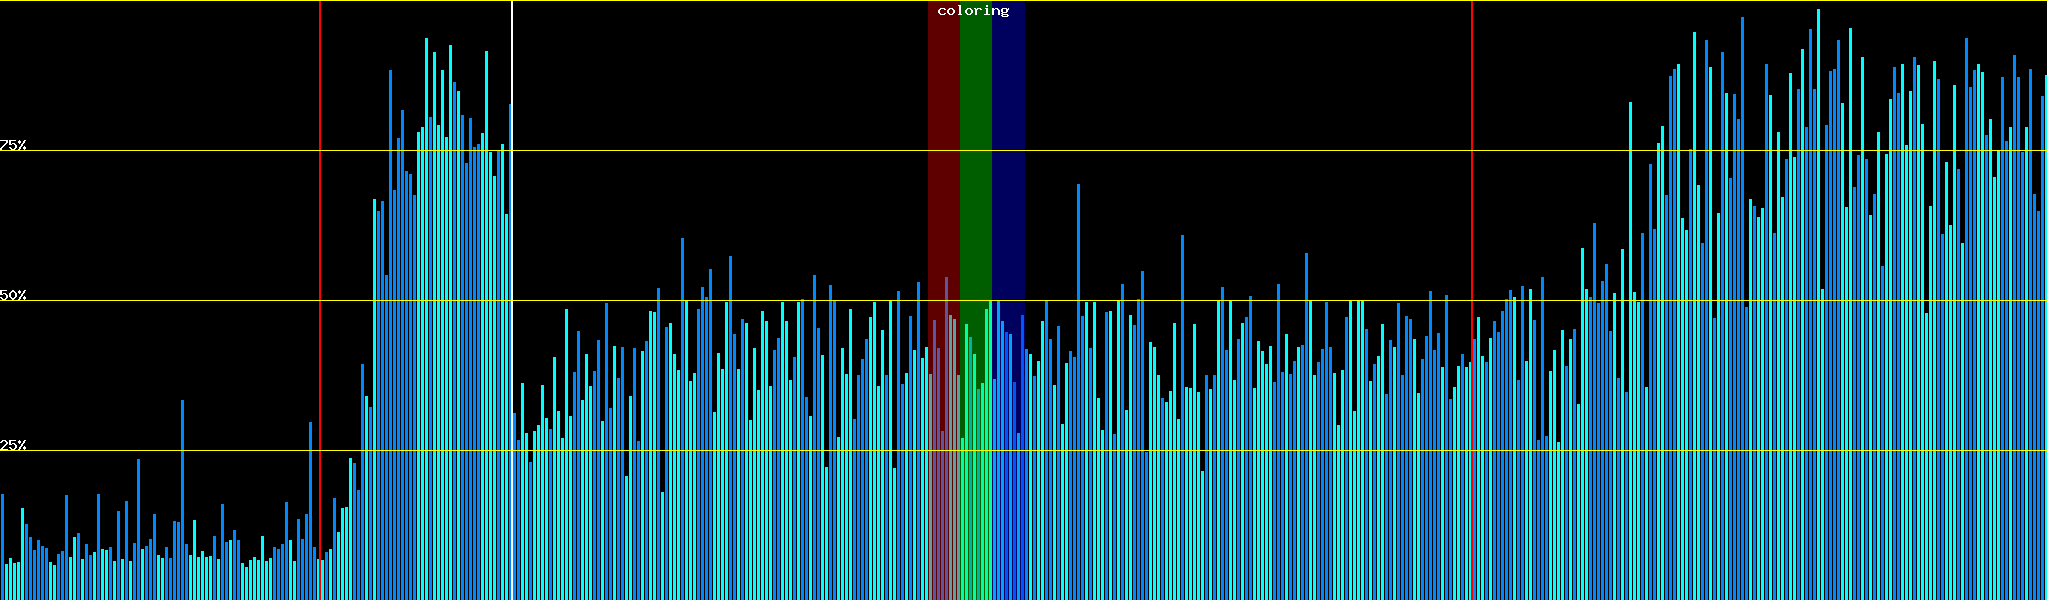This screenshot has width=2048, height=600.
Task: Click the 75% axis label
Action: tap(13, 145)
